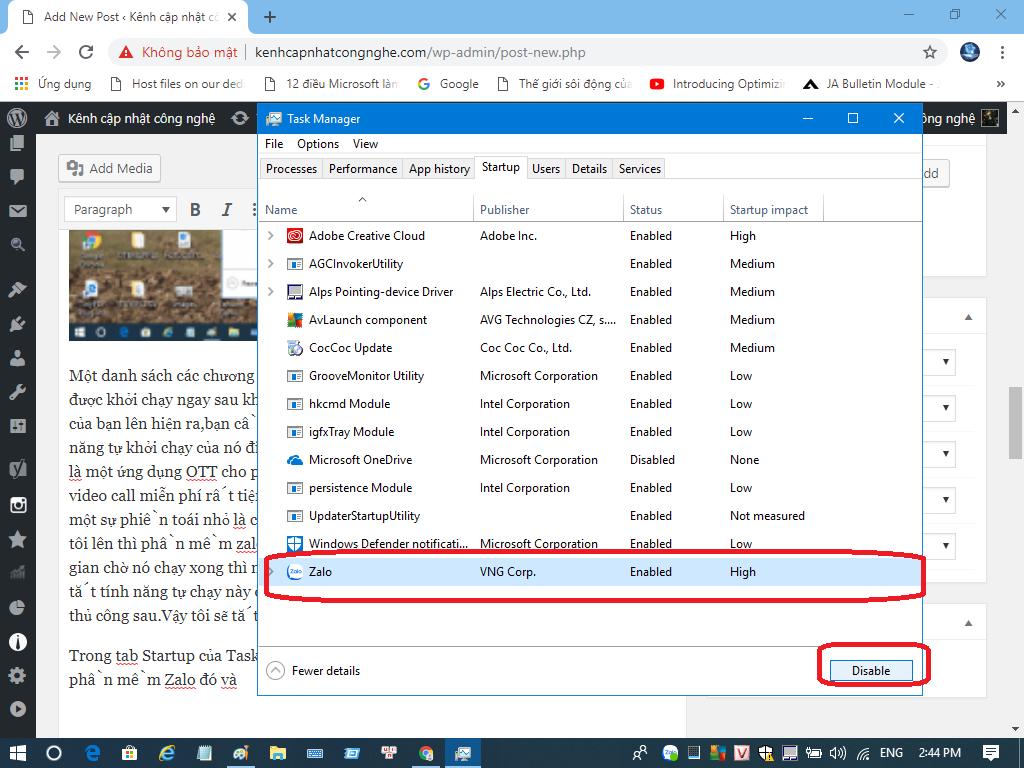This screenshot has height=768, width=1024.
Task: Launch Microsoft Edge from the taskbar
Action: tap(92, 752)
